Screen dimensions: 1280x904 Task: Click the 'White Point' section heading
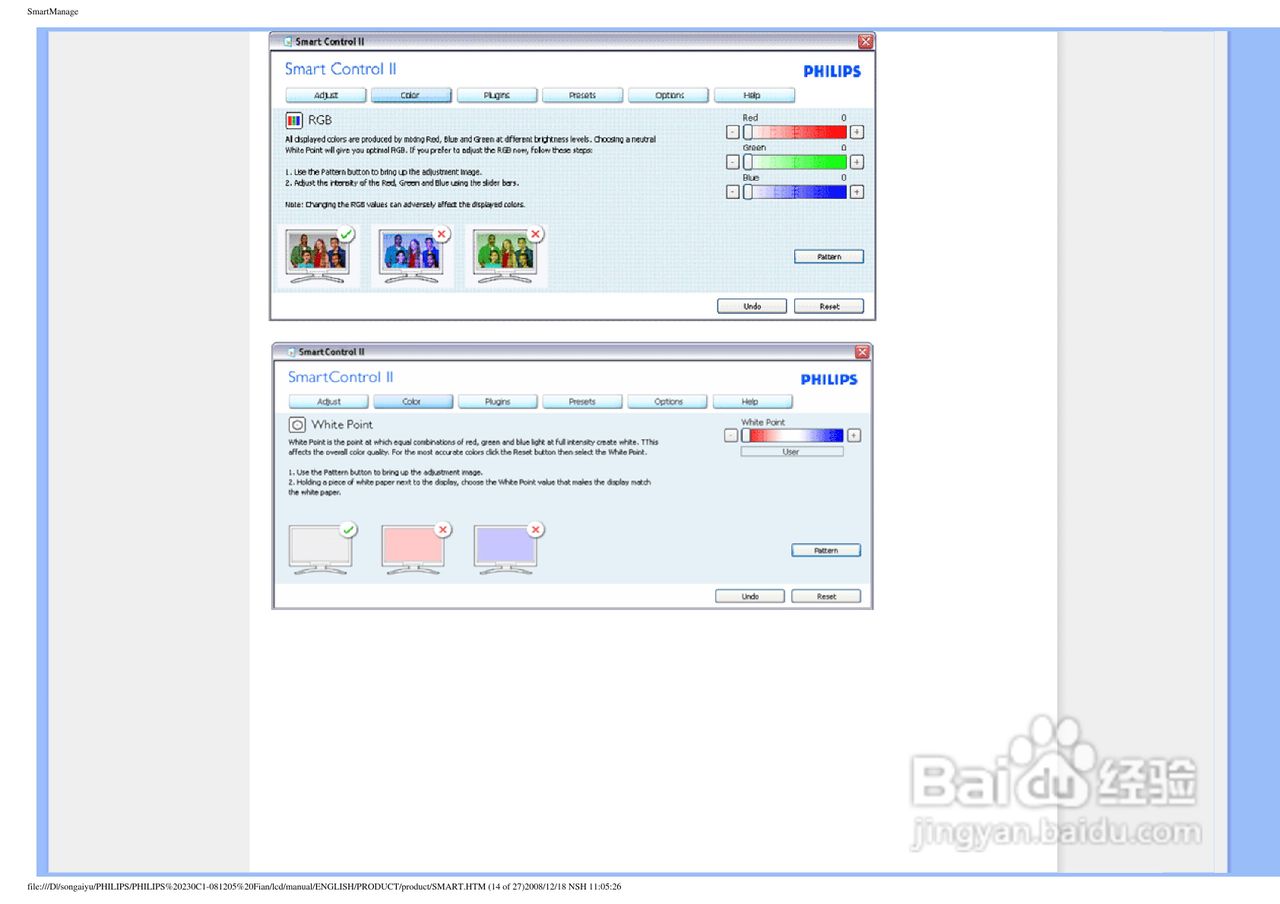coord(342,425)
